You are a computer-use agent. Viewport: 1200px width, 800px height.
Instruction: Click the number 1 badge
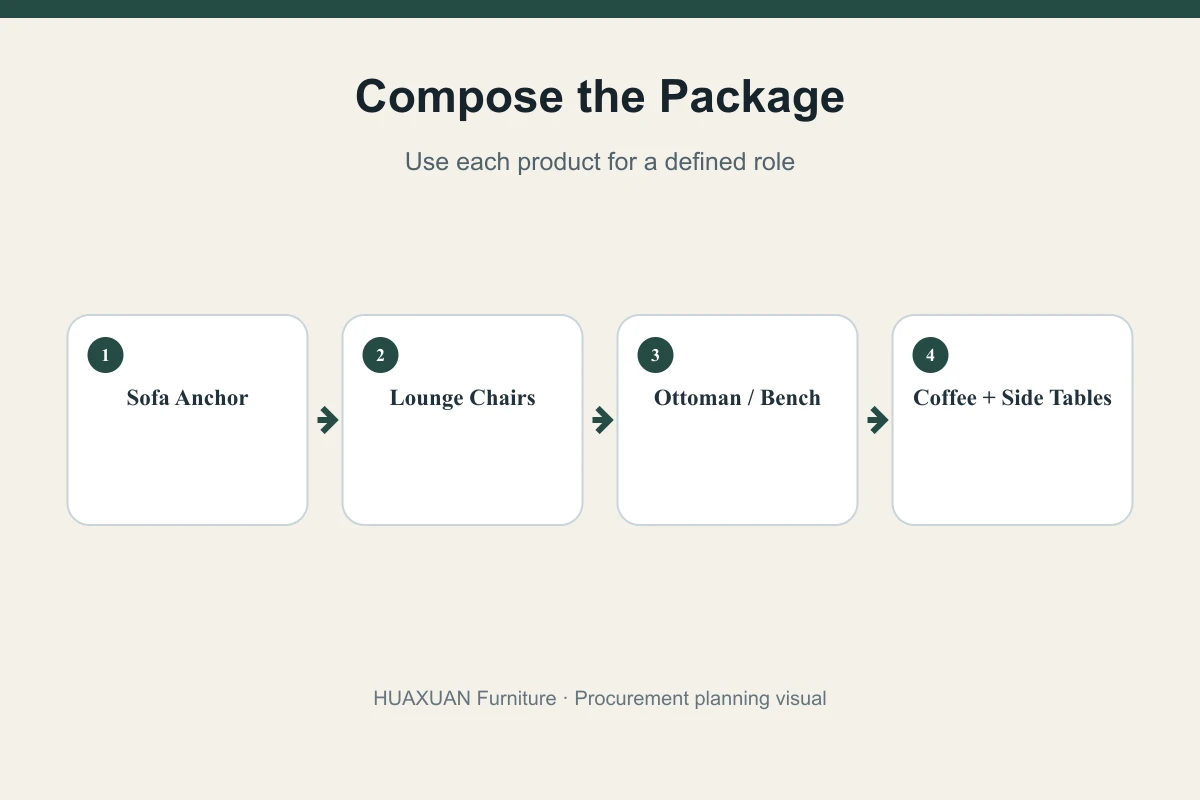(x=105, y=355)
